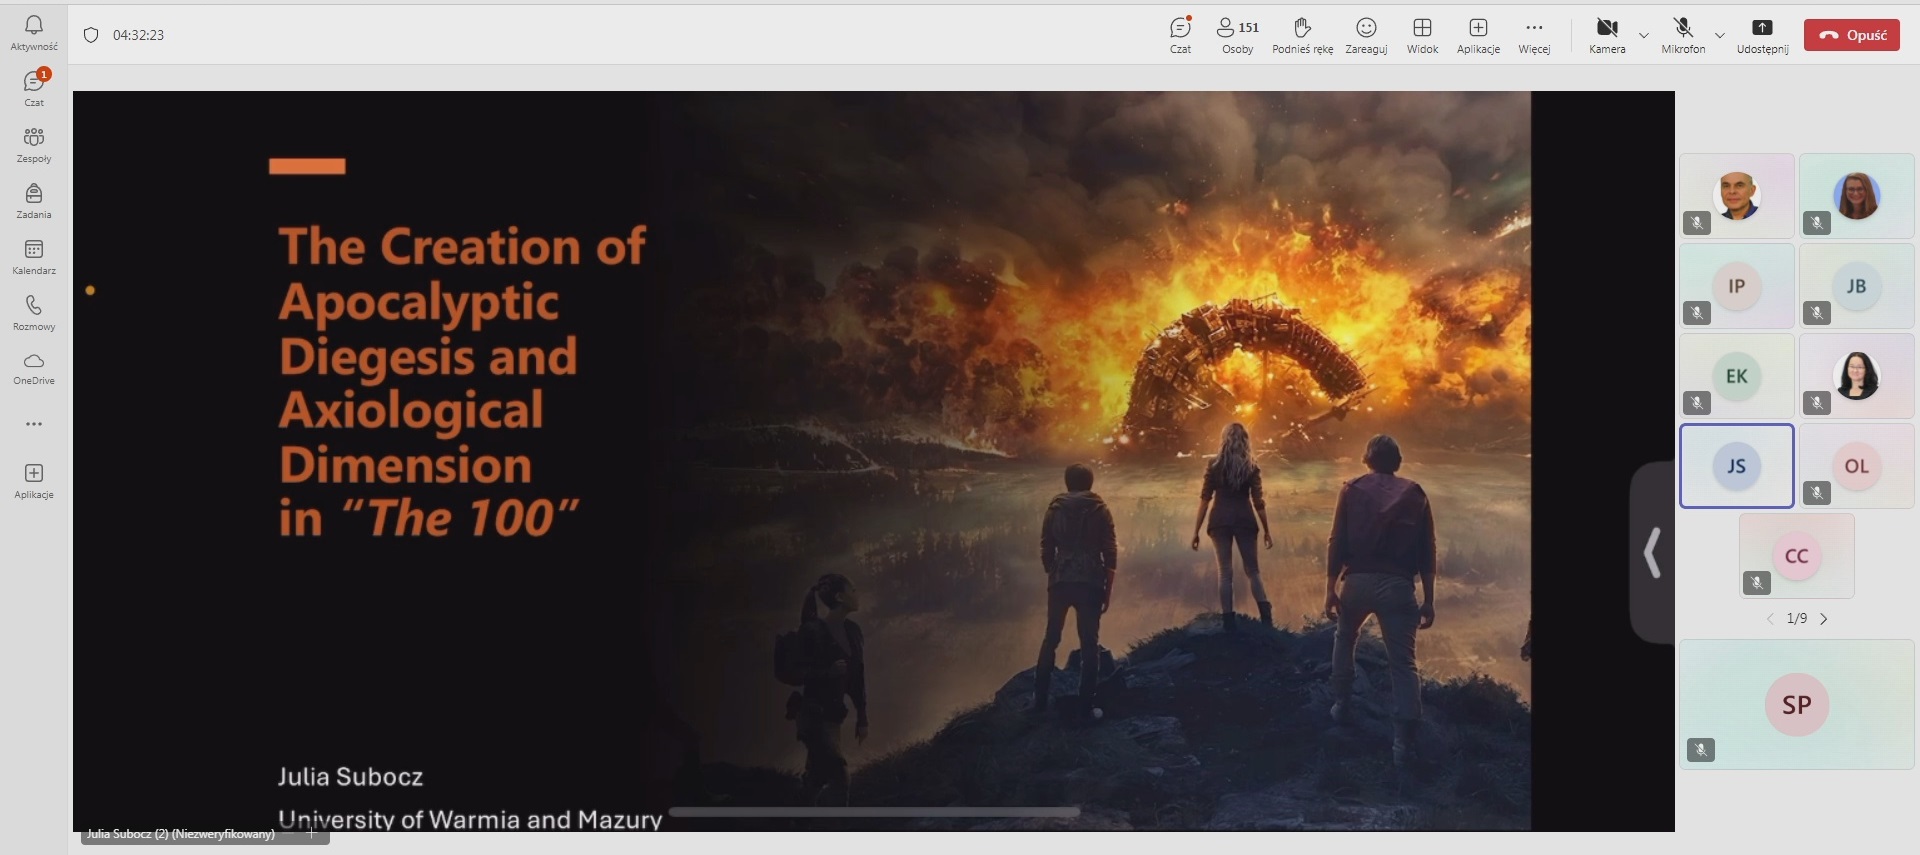Screen dimensions: 1920x855
Task: Expand the microphone options arrow
Action: point(1720,35)
